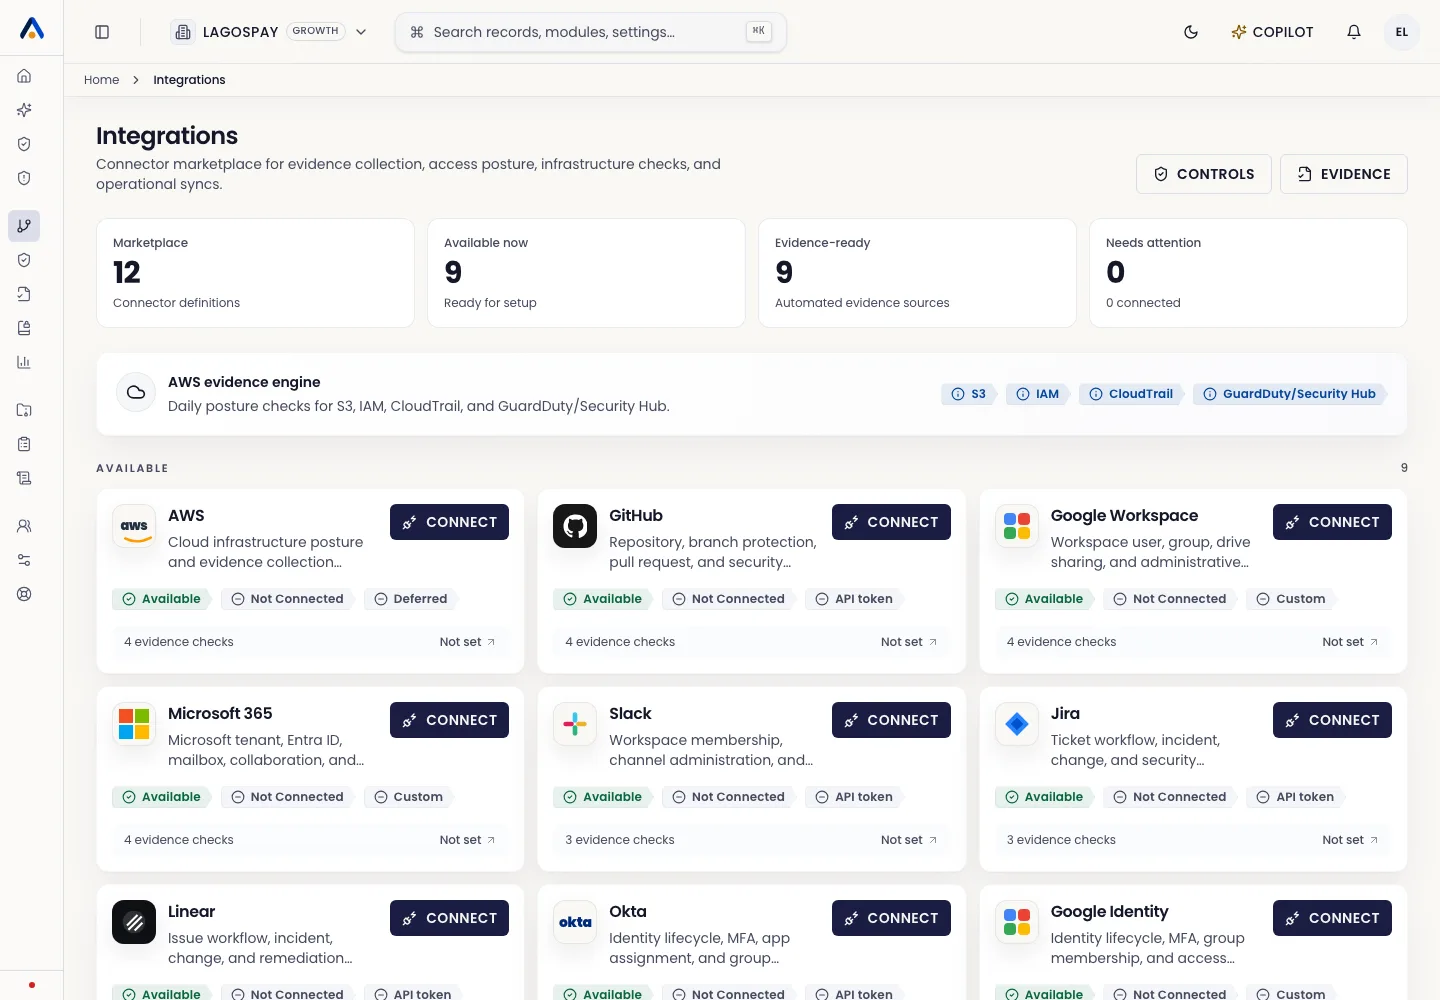Connect the GitHub integration

(891, 522)
